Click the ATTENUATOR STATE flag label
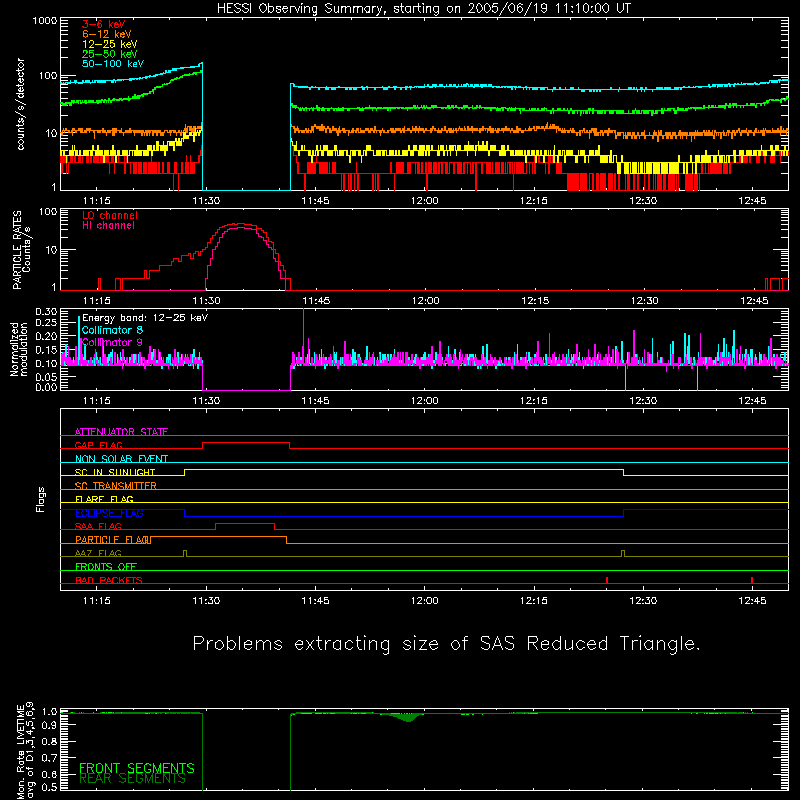Image resolution: width=800 pixels, height=800 pixels. [x=121, y=432]
